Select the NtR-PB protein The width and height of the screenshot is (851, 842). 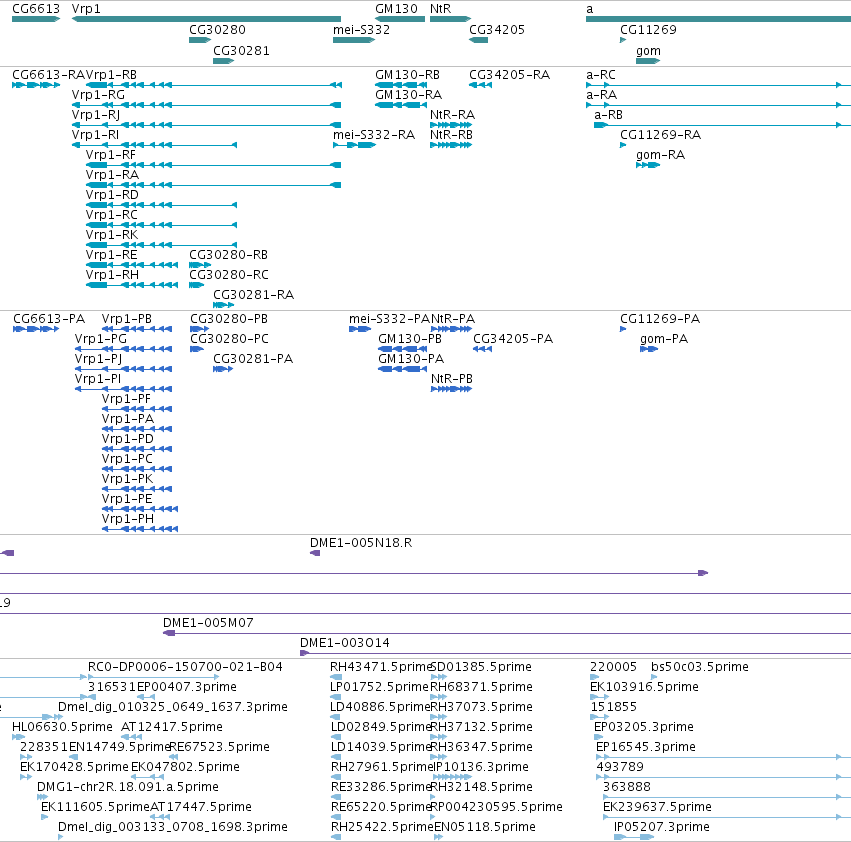click(x=451, y=389)
